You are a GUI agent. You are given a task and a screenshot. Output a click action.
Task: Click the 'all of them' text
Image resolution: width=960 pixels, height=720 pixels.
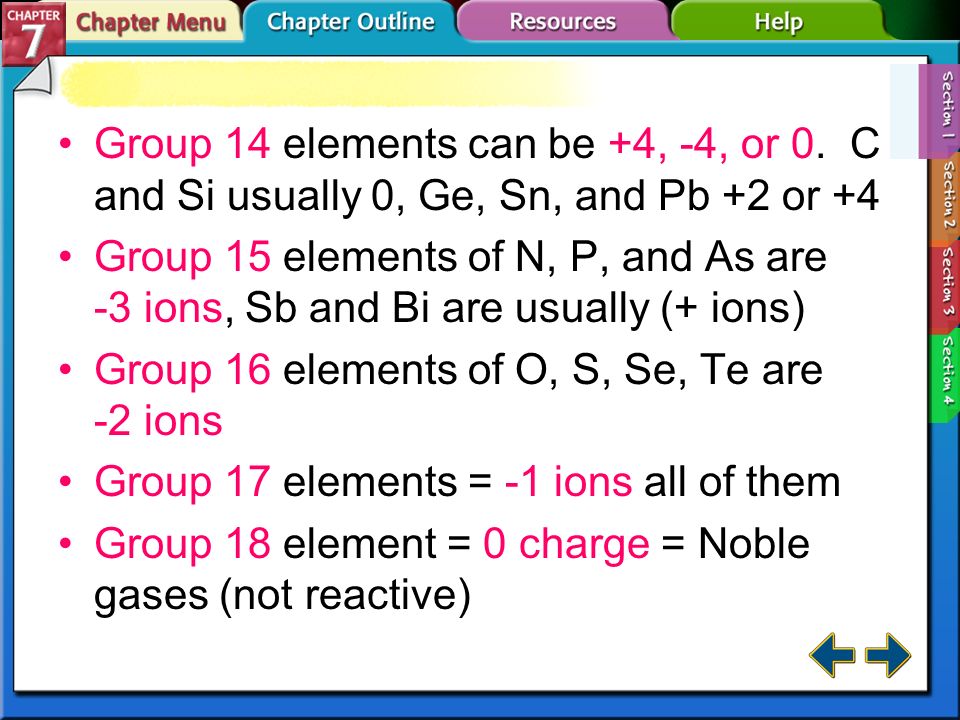tap(742, 482)
